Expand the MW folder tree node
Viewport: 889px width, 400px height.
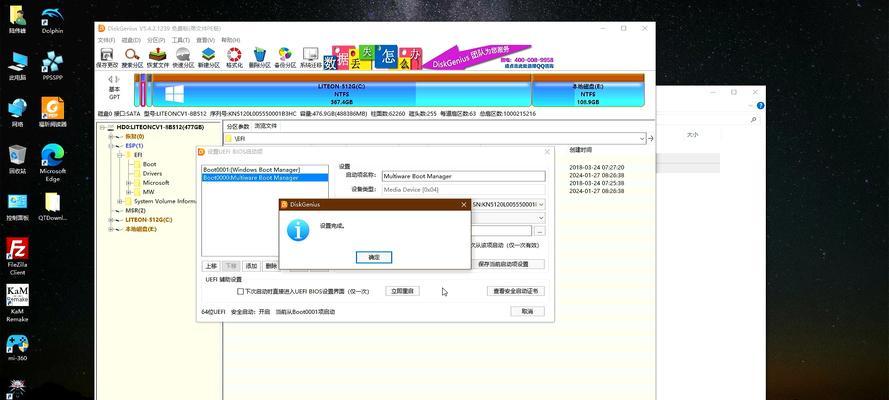(129, 192)
